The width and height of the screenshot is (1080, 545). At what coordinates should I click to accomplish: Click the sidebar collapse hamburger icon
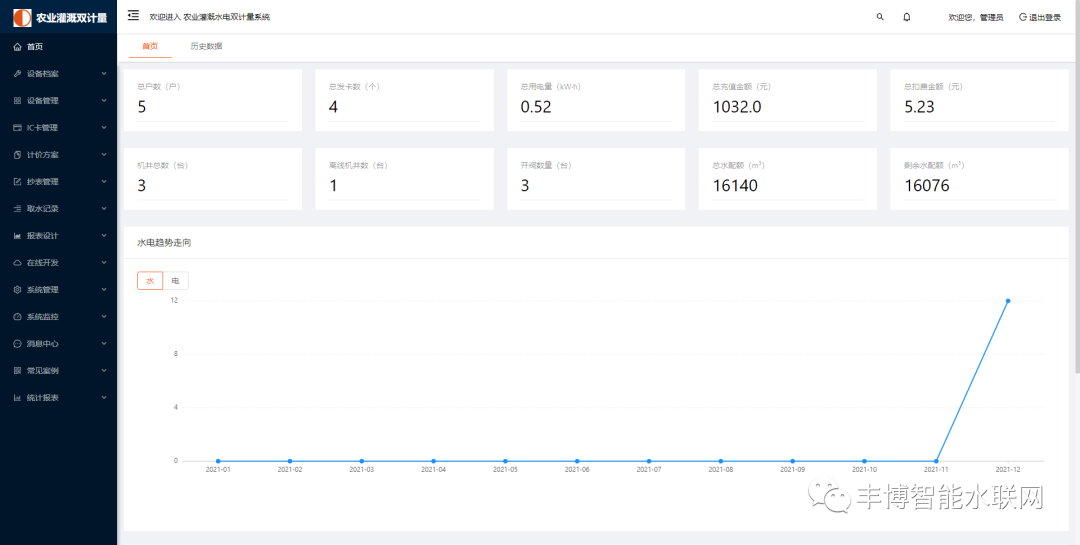point(133,16)
